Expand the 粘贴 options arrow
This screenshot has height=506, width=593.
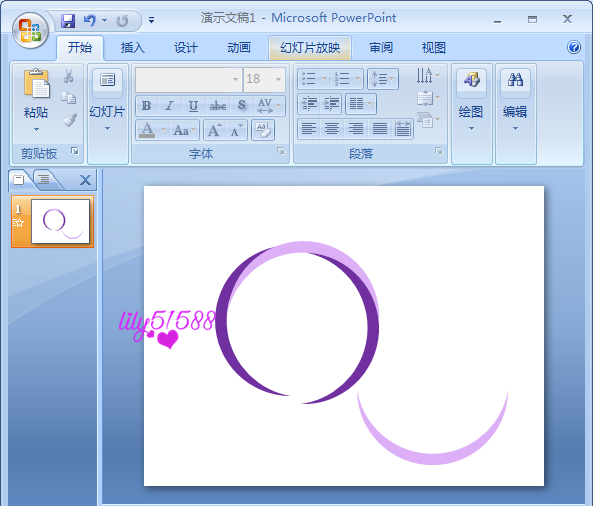point(36,129)
